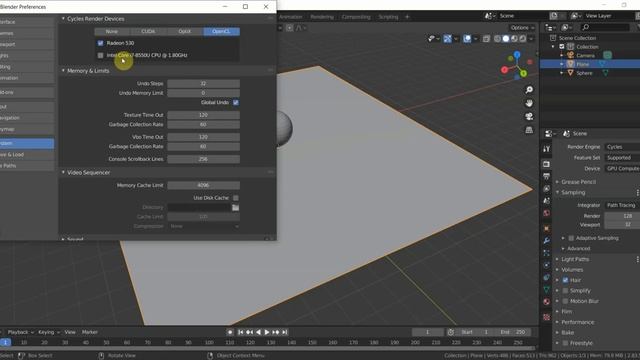Jump to timeline end frame
This screenshot has width=640, height=360.
pos(285,332)
